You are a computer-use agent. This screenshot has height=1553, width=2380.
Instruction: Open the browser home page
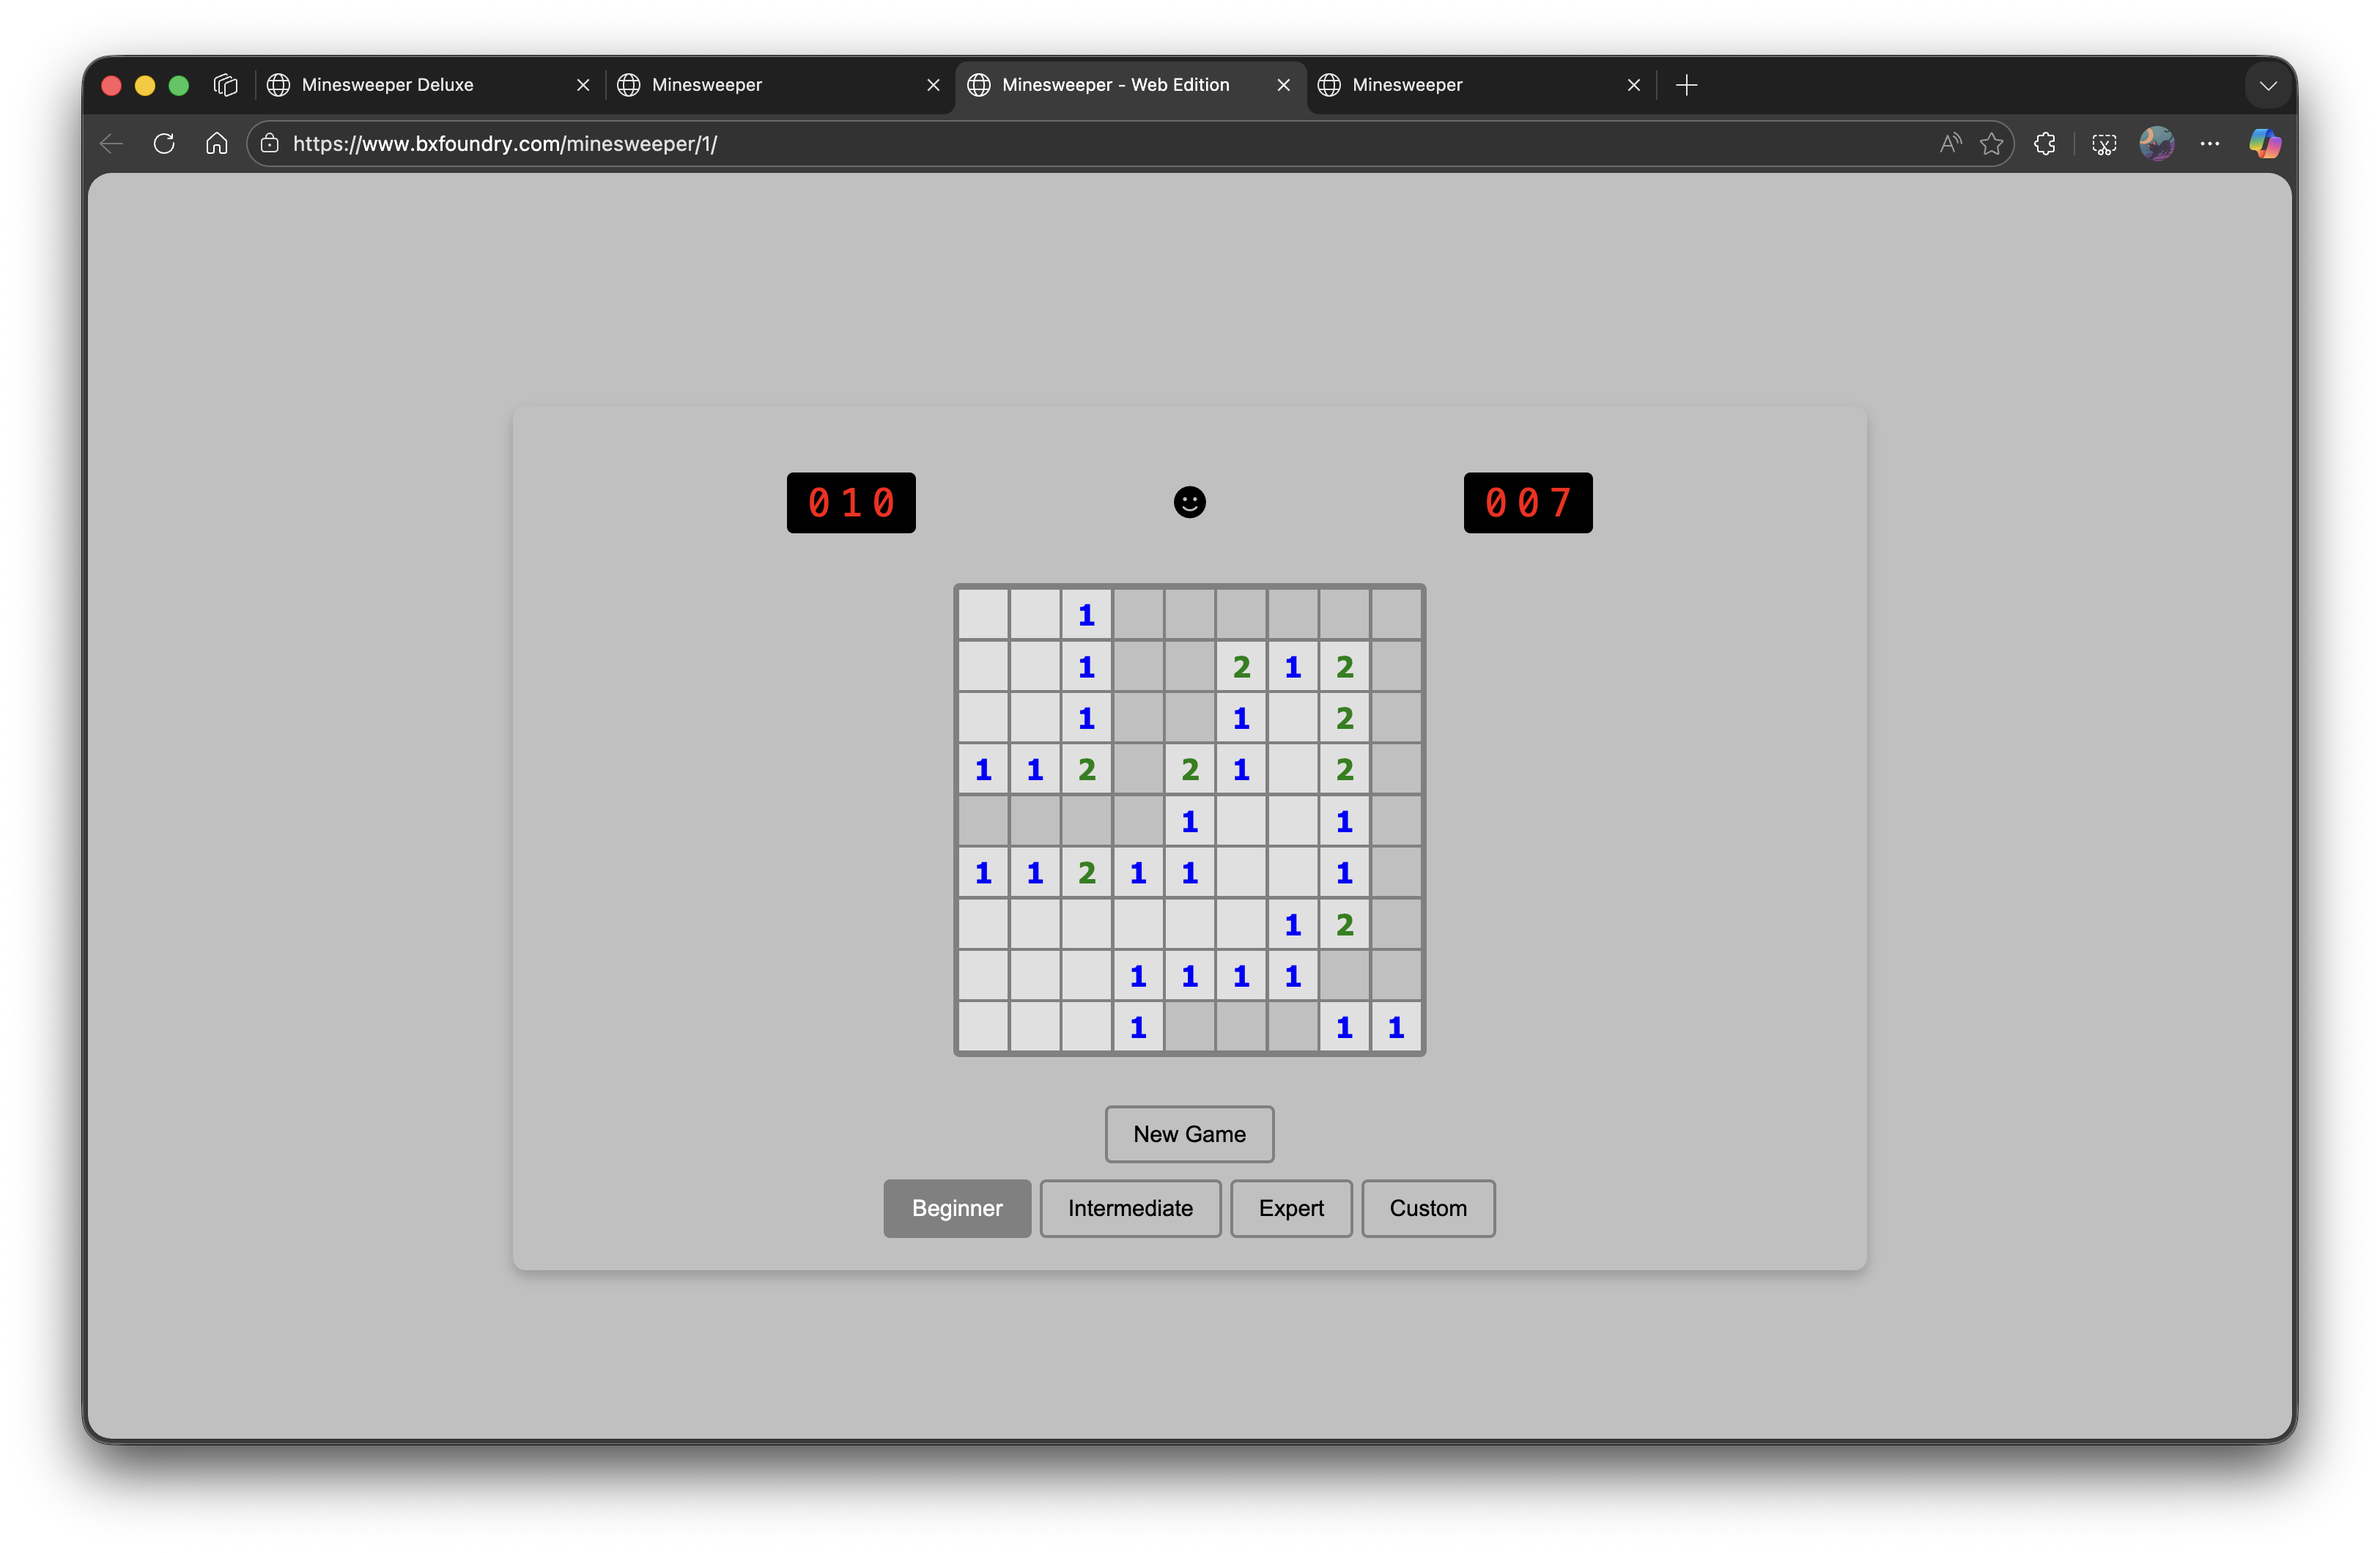click(x=216, y=143)
